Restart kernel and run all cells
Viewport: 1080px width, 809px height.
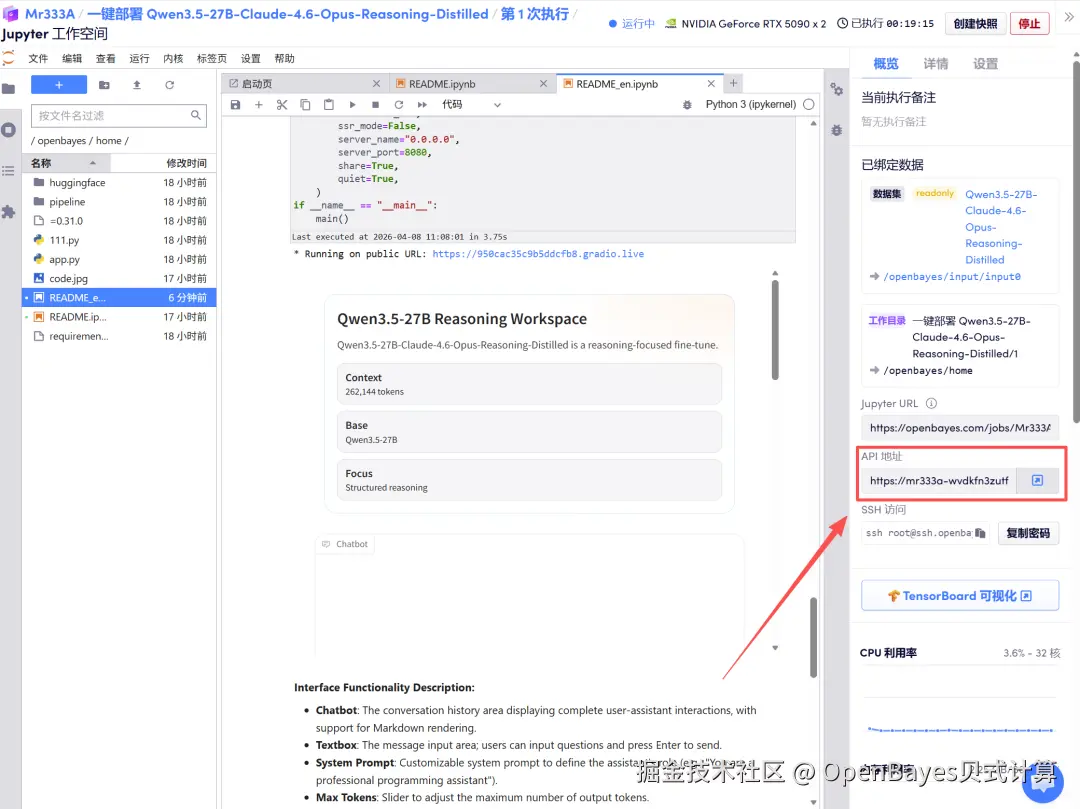coord(422,105)
